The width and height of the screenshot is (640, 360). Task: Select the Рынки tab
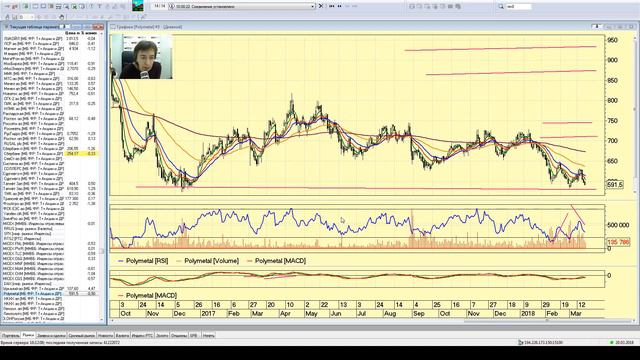coord(28,335)
